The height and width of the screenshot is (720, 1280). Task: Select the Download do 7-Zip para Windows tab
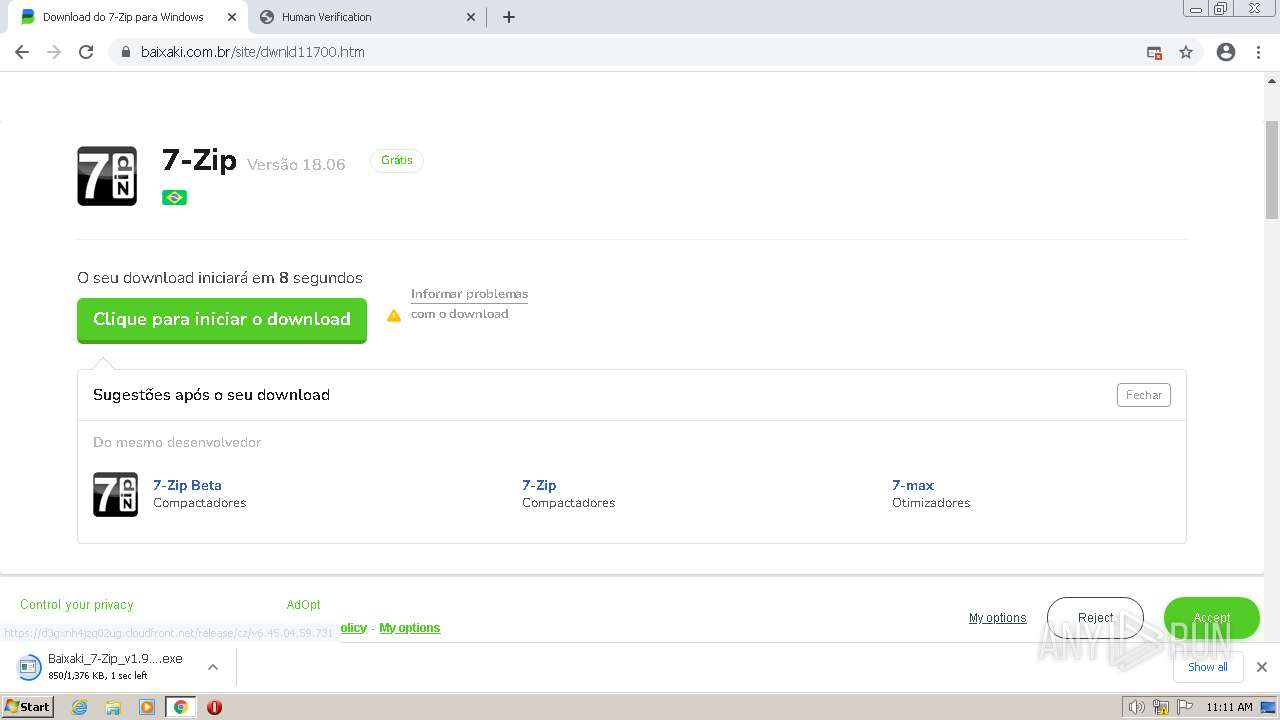pyautogui.click(x=126, y=17)
